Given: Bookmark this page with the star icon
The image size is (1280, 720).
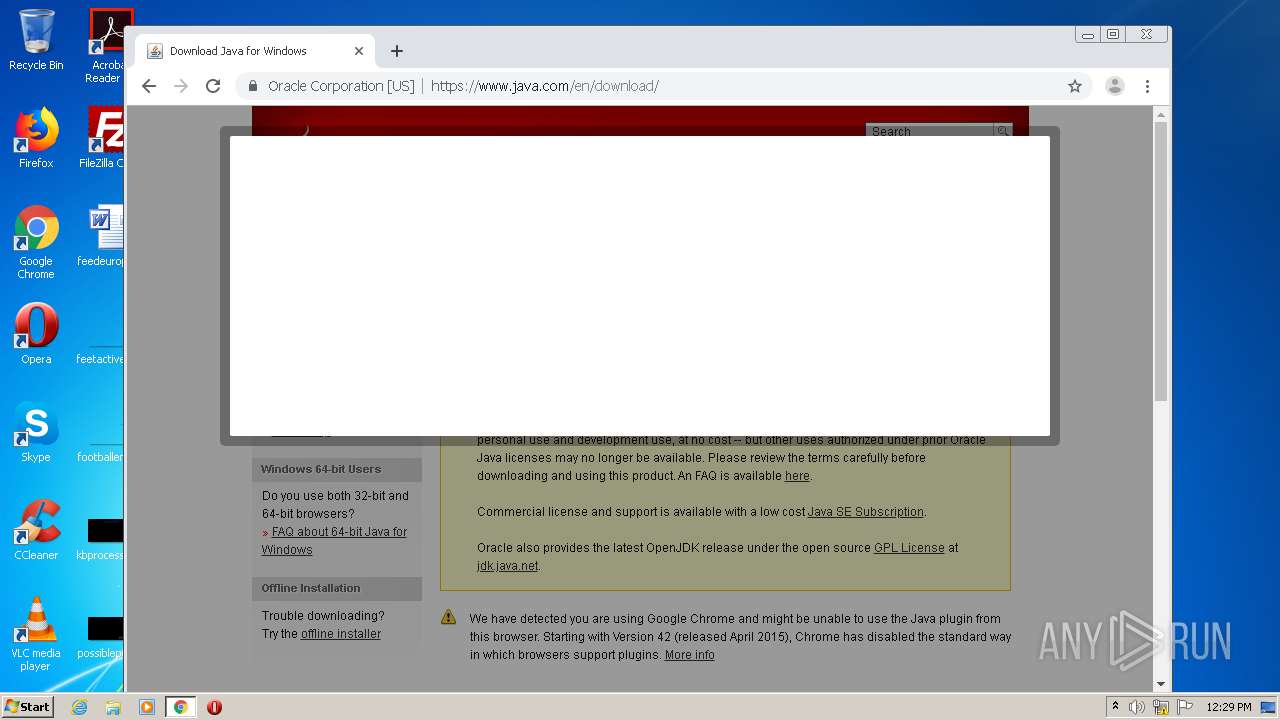Looking at the screenshot, I should click(x=1075, y=86).
